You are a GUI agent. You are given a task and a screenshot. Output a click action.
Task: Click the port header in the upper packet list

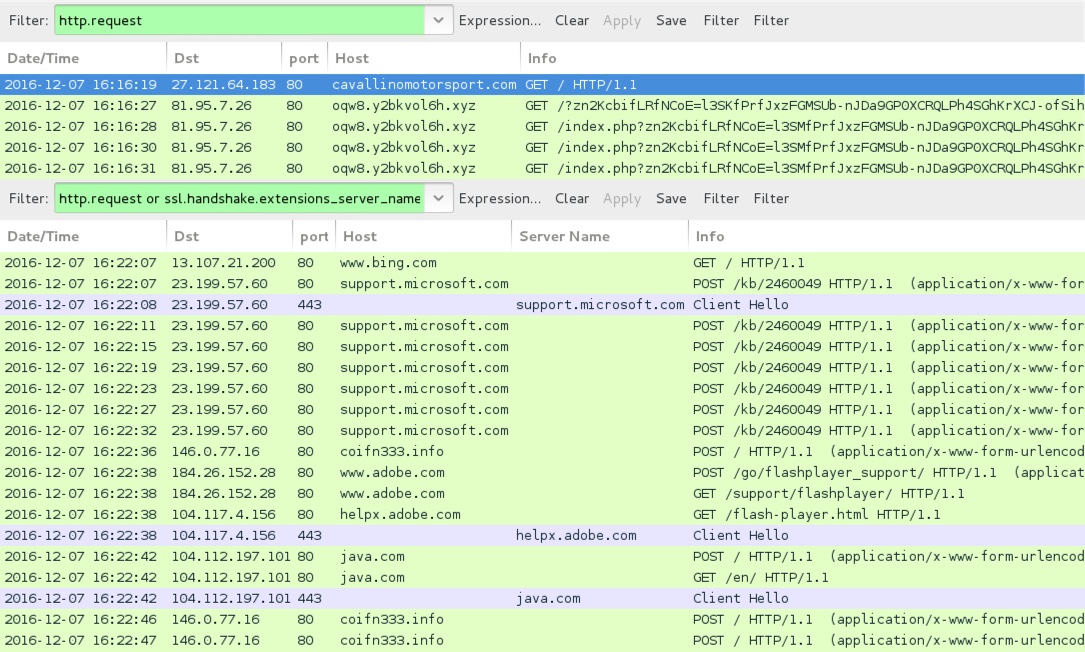304,58
